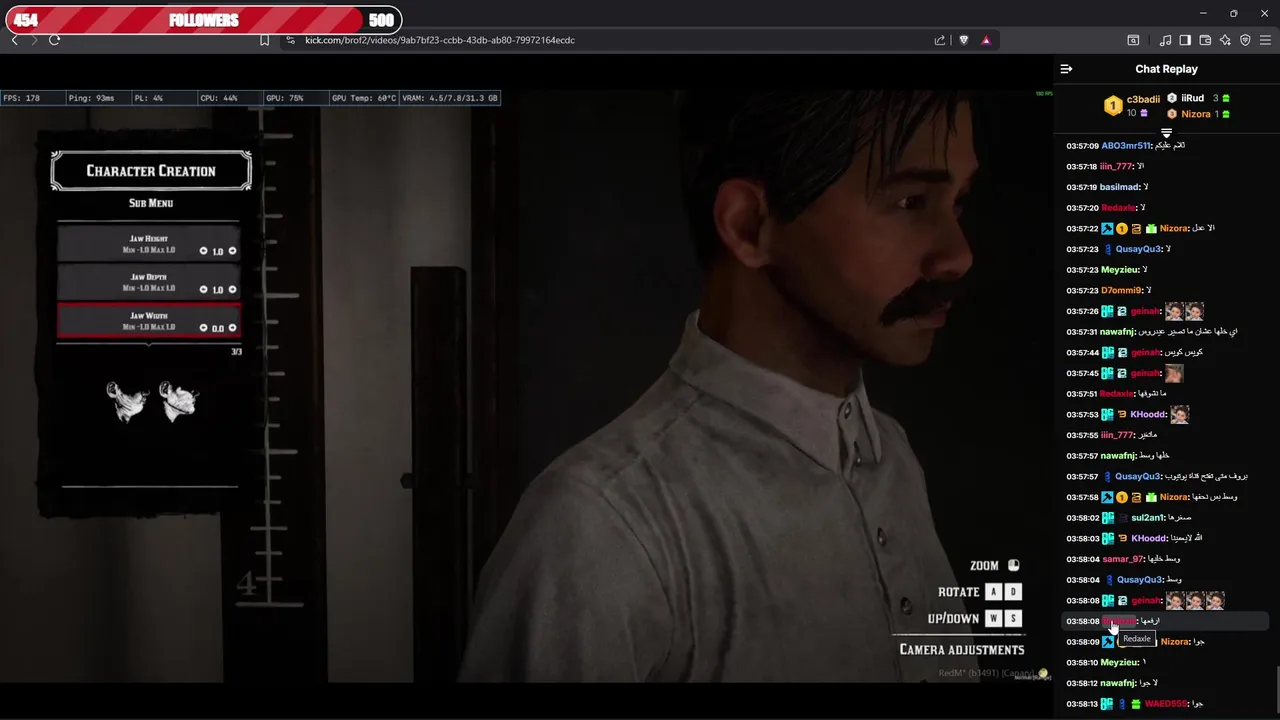
Task: Click username ABO3mr511 in chat
Action: (1128, 146)
